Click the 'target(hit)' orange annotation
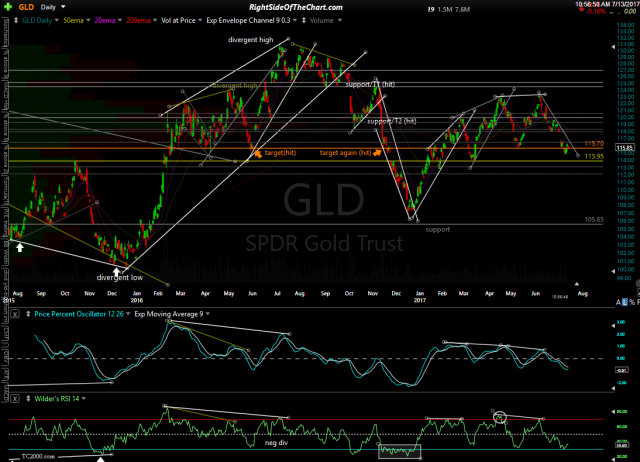Image resolution: width=640 pixels, height=462 pixels. pyautogui.click(x=280, y=153)
